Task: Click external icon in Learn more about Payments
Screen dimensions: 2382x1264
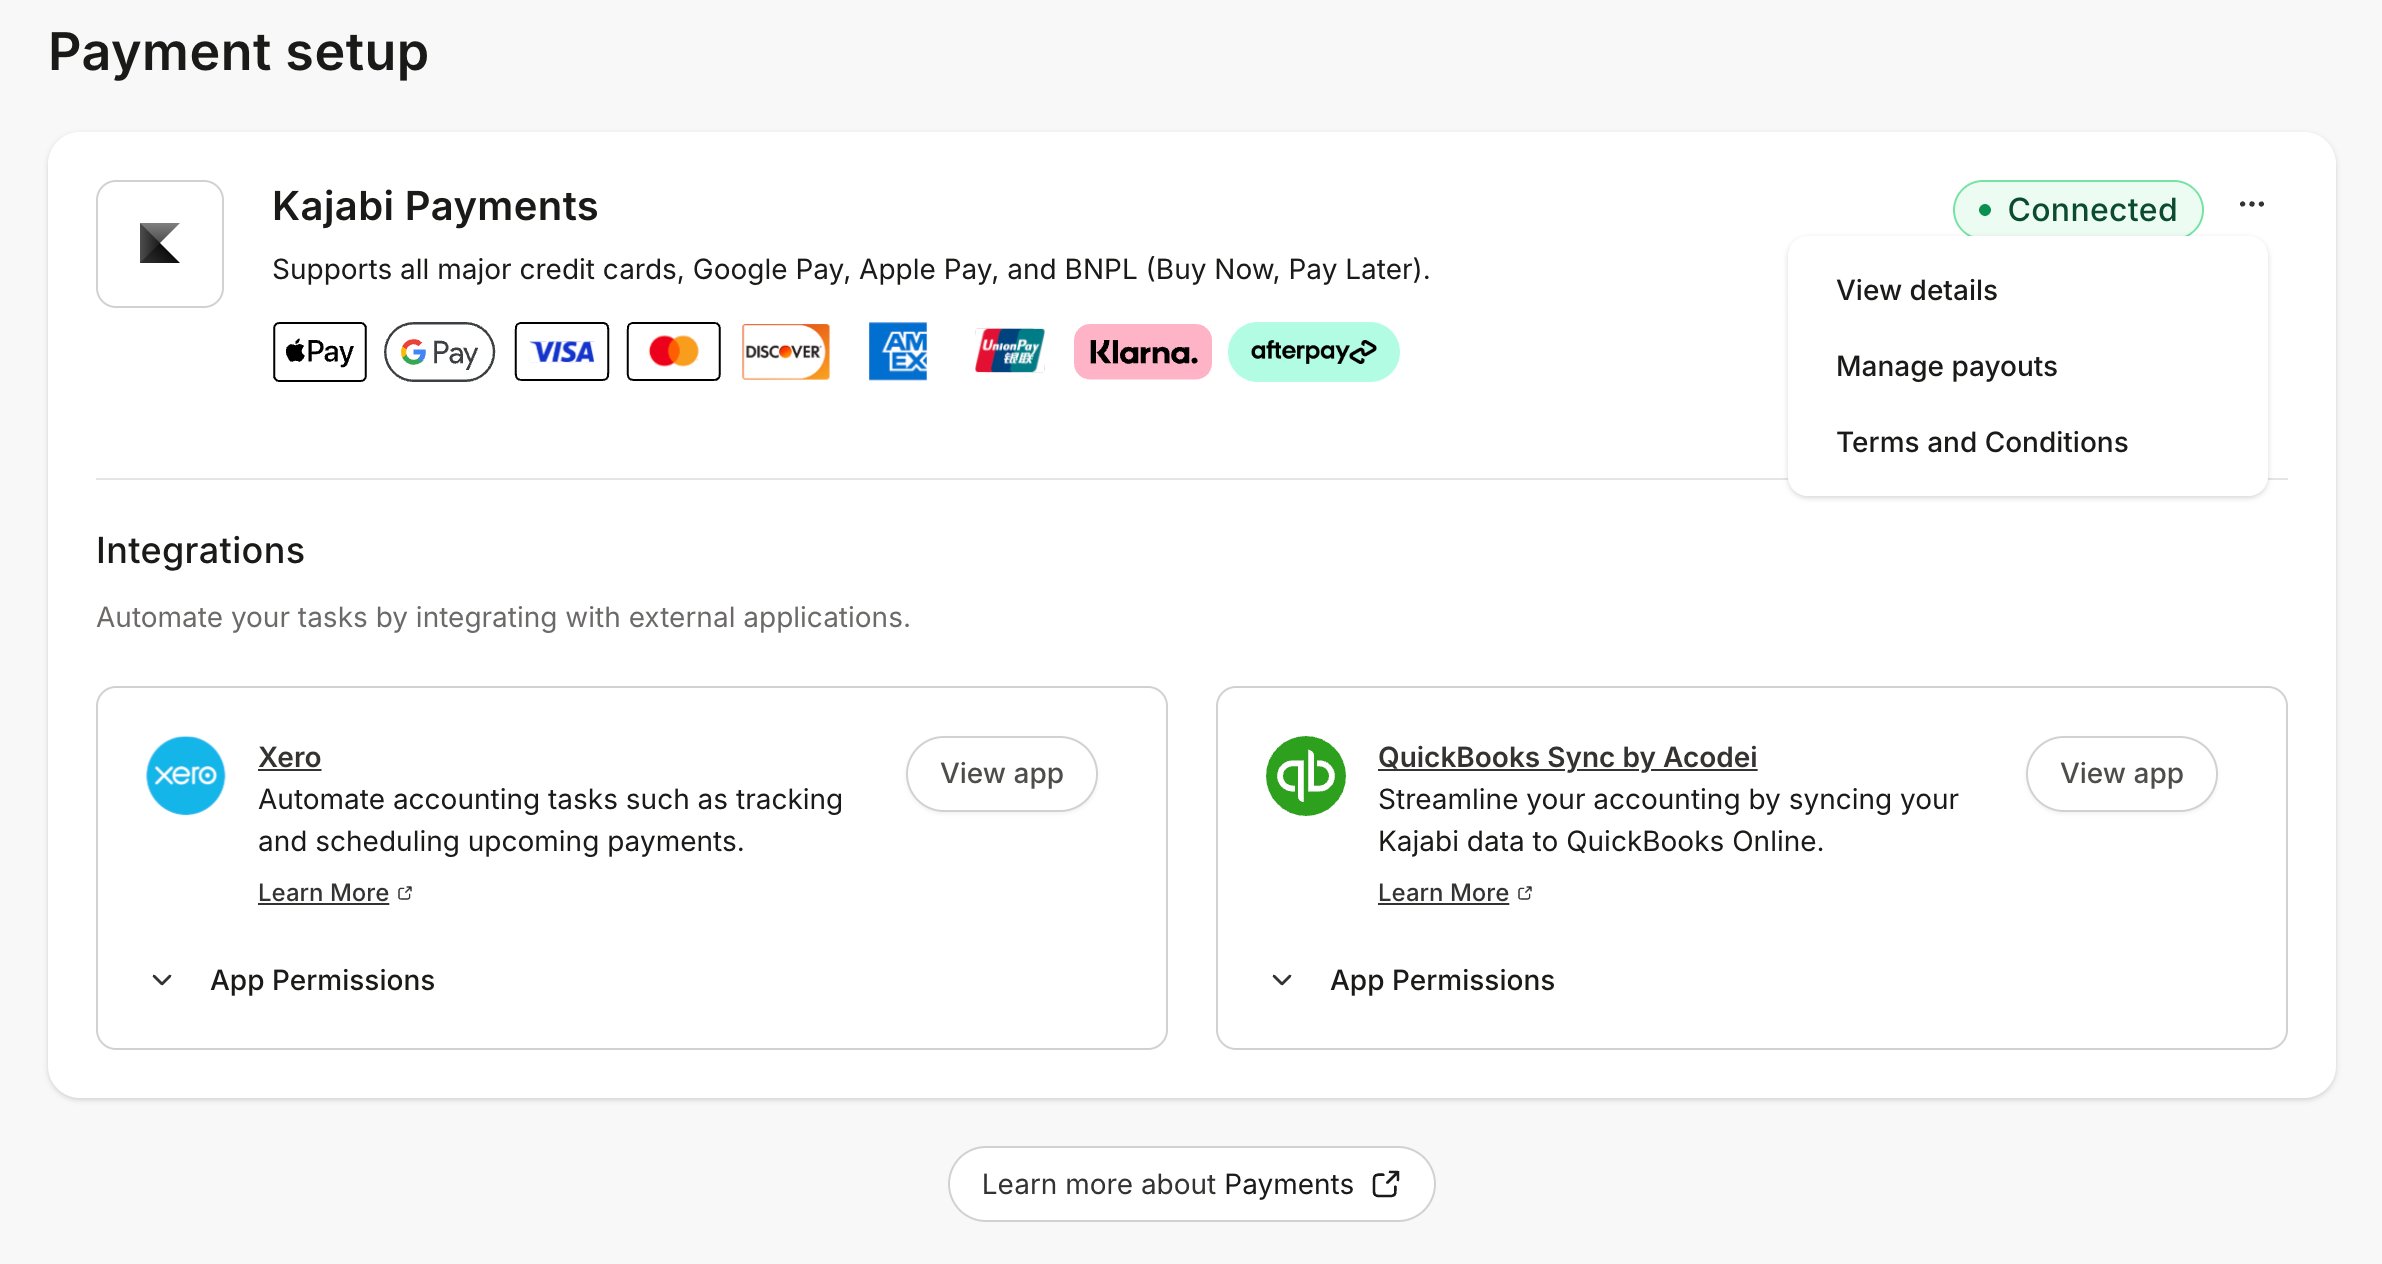Action: click(1386, 1184)
